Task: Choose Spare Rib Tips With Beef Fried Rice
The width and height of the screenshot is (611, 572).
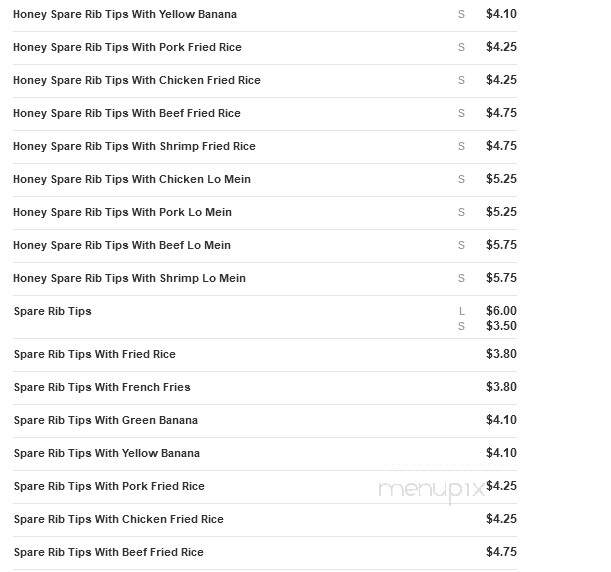Action: click(109, 553)
